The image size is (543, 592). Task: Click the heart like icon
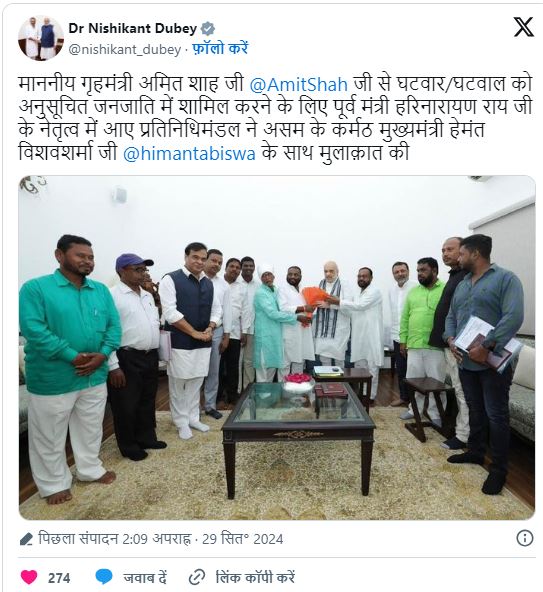[x=29, y=577]
